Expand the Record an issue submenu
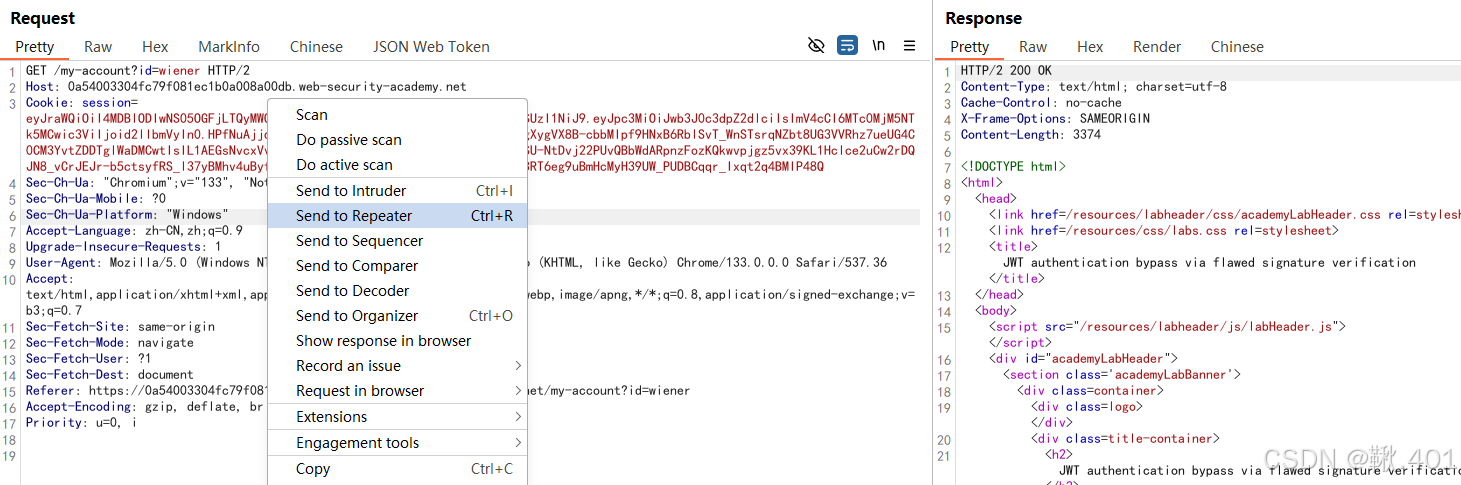 pos(397,366)
